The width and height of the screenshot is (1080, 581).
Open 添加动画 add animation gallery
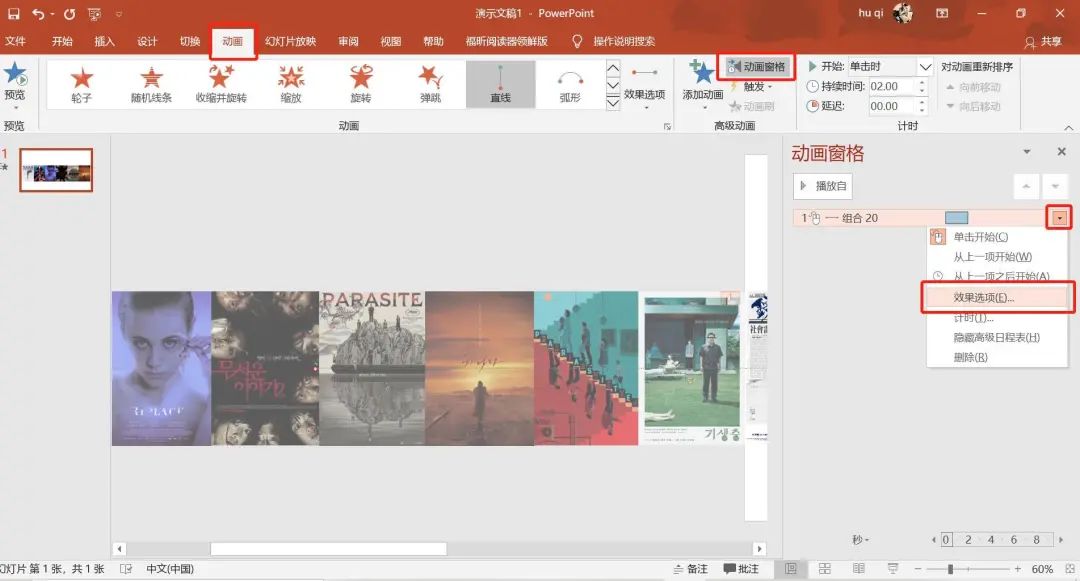(x=703, y=84)
